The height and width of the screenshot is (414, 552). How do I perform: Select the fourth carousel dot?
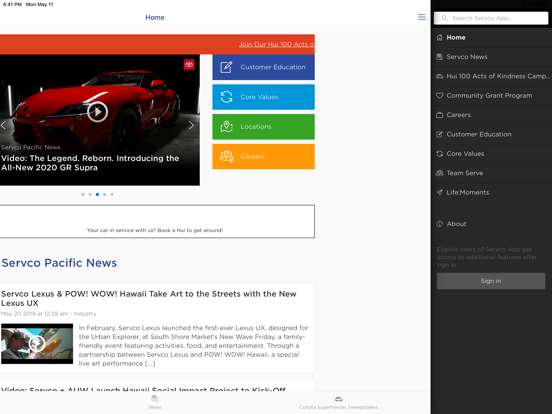[x=105, y=194]
